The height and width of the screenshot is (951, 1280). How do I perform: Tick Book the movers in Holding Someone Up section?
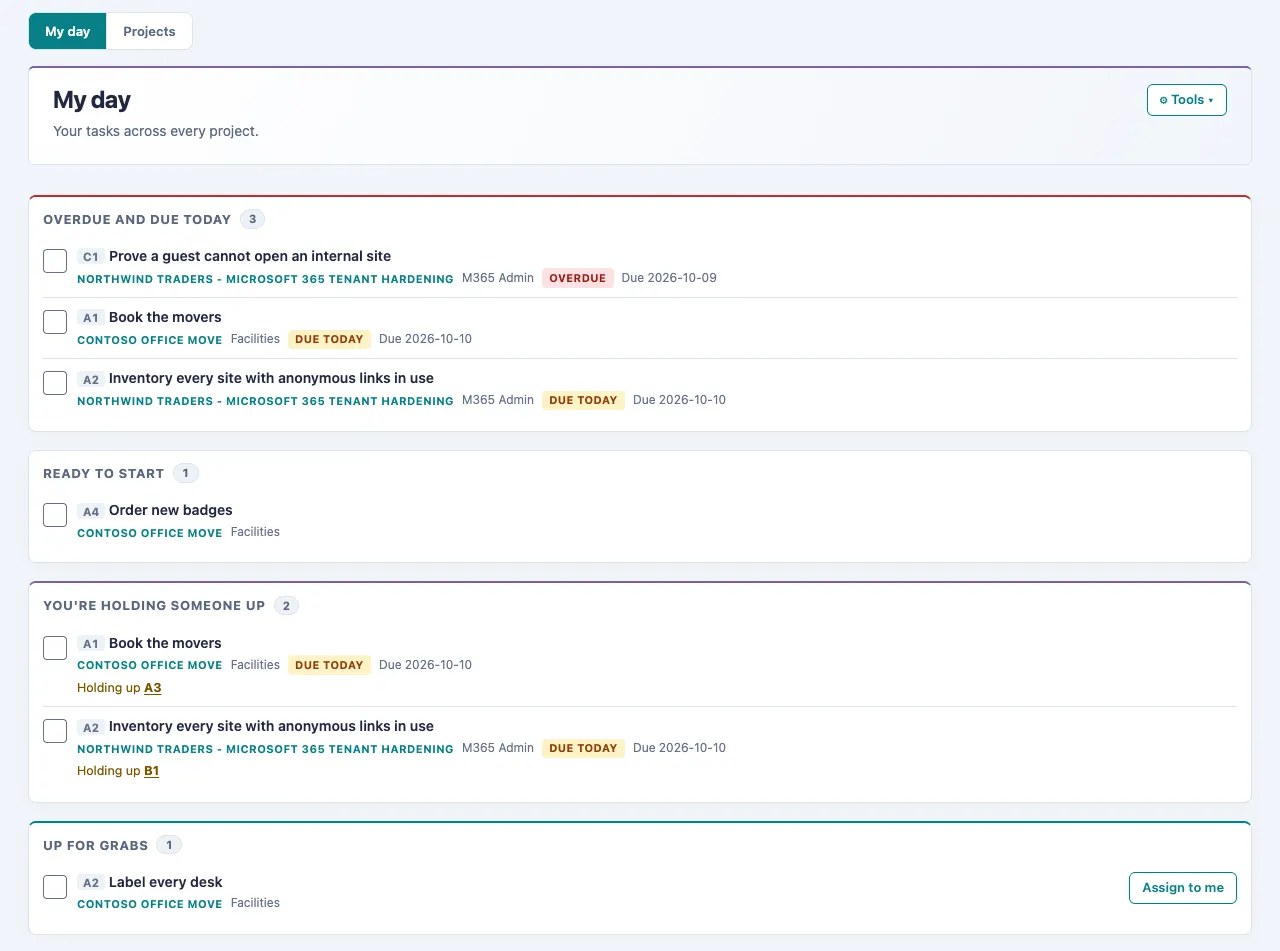[55, 648]
